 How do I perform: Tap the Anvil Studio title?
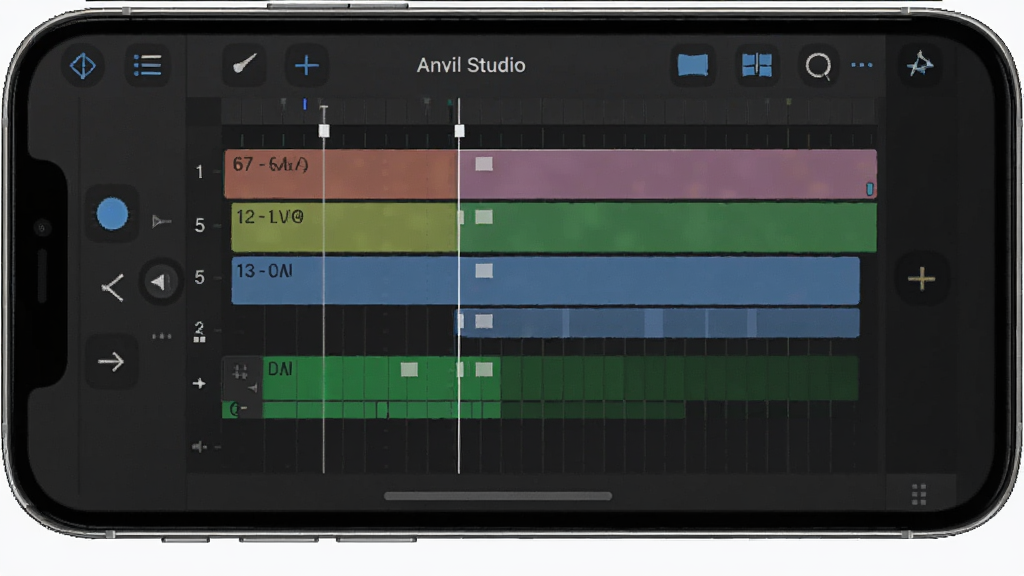[x=471, y=65]
